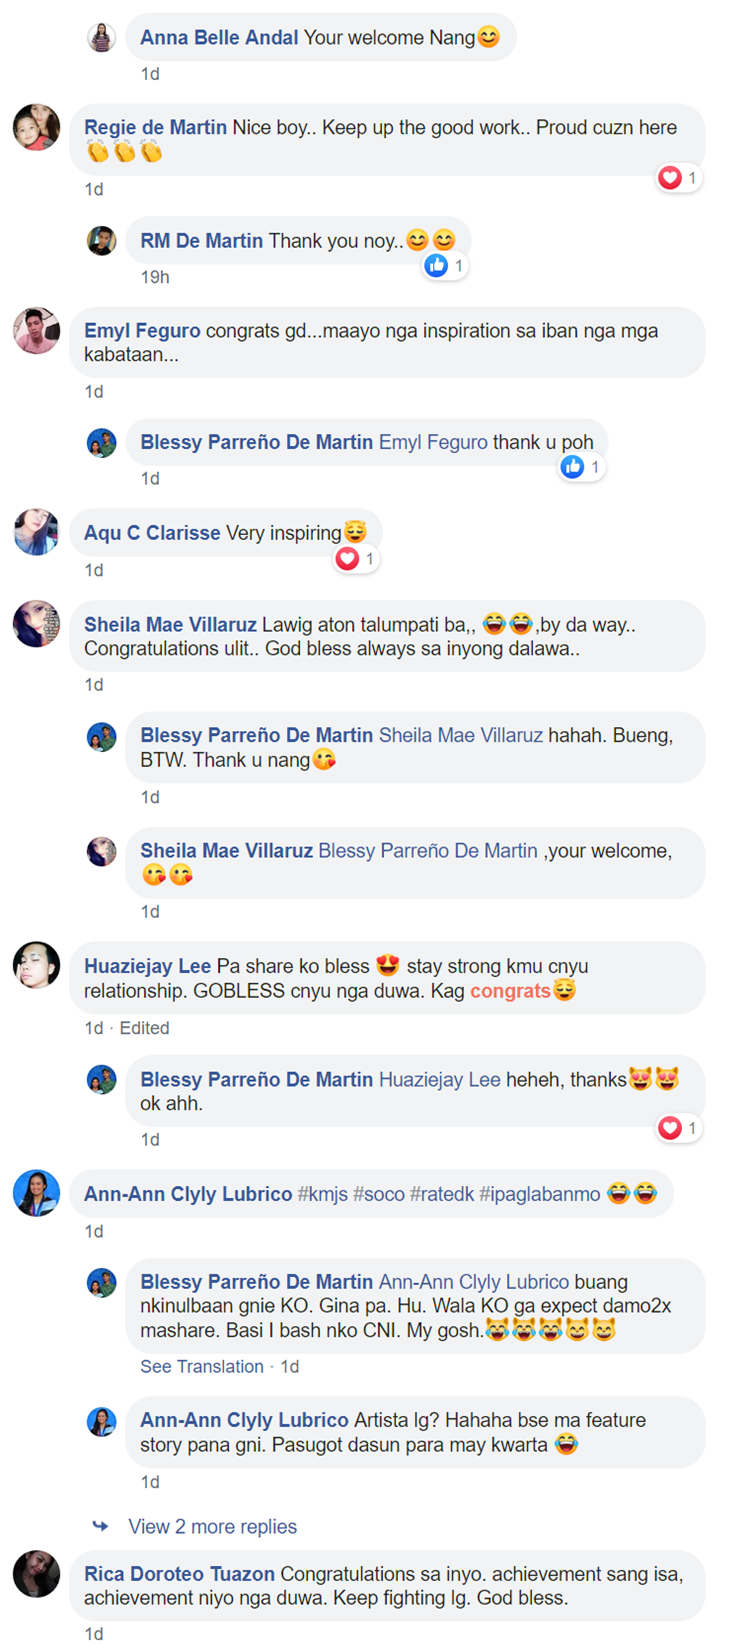Open Emyl Feguro's profile name link

142,331
